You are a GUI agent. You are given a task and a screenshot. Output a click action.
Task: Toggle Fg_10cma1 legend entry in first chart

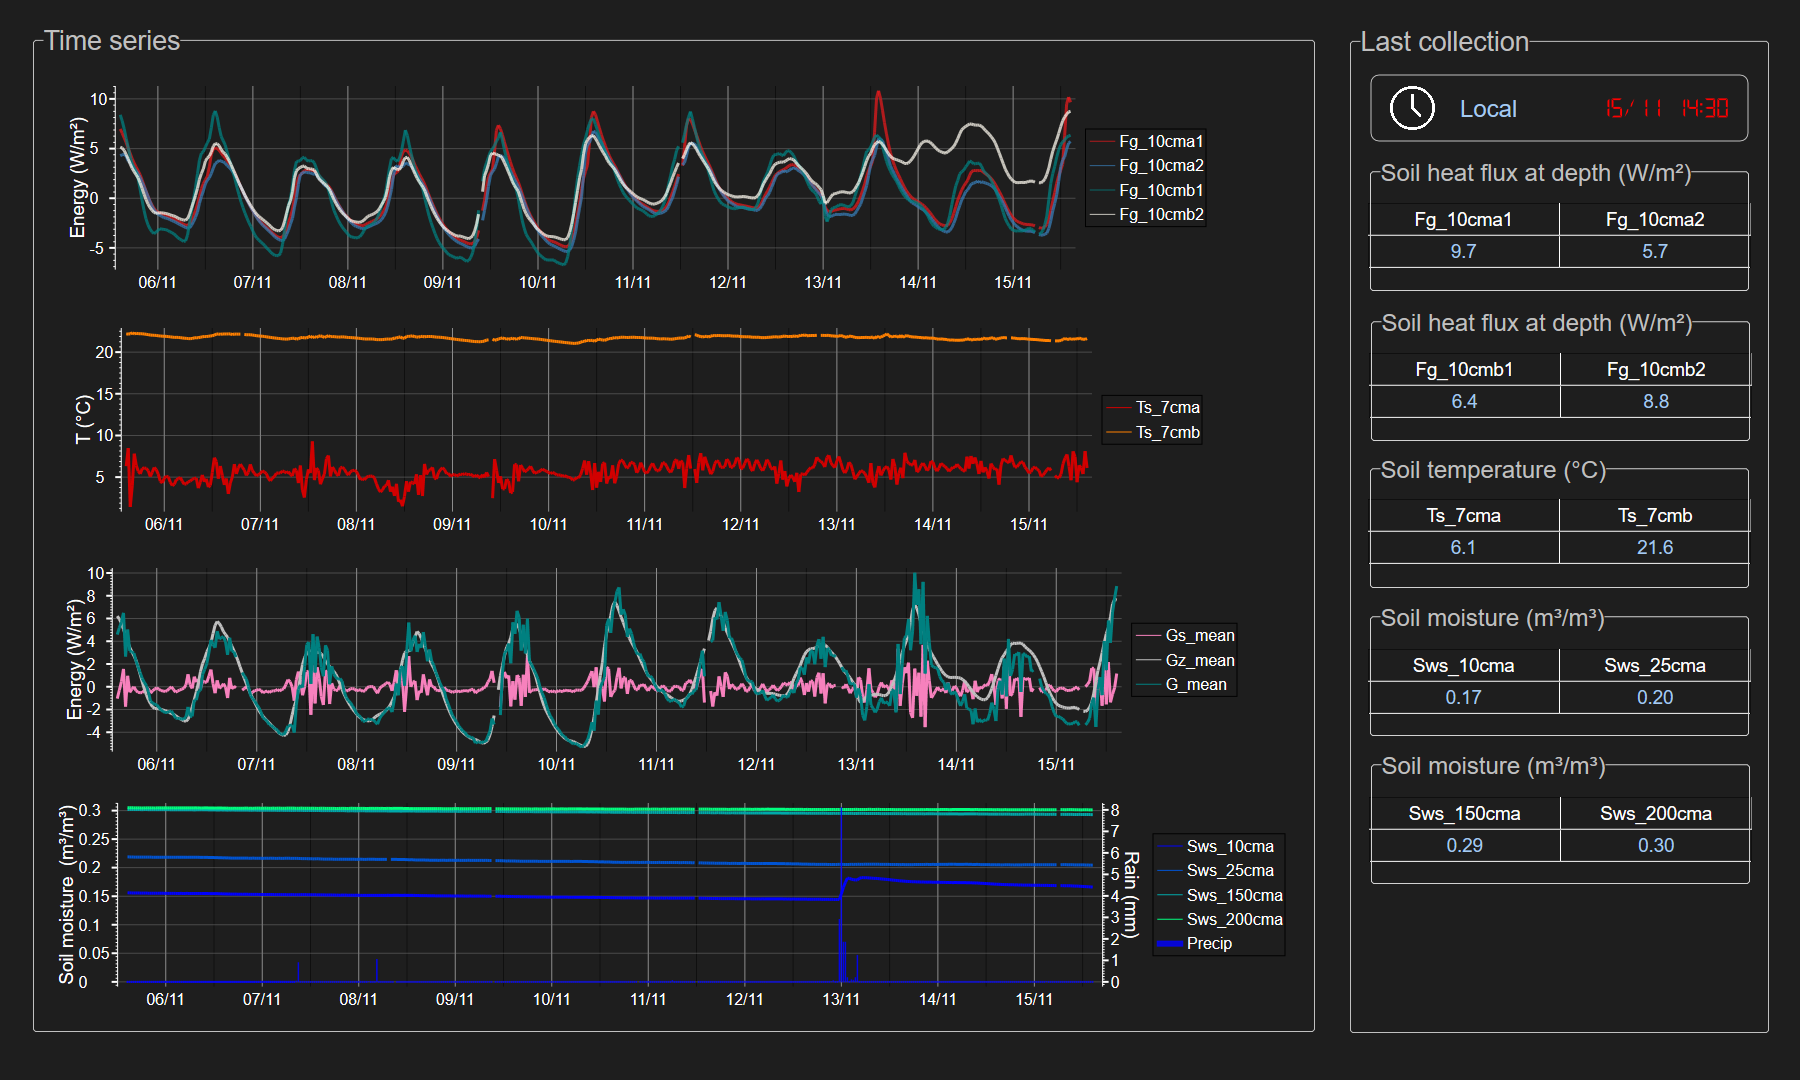point(1160,141)
